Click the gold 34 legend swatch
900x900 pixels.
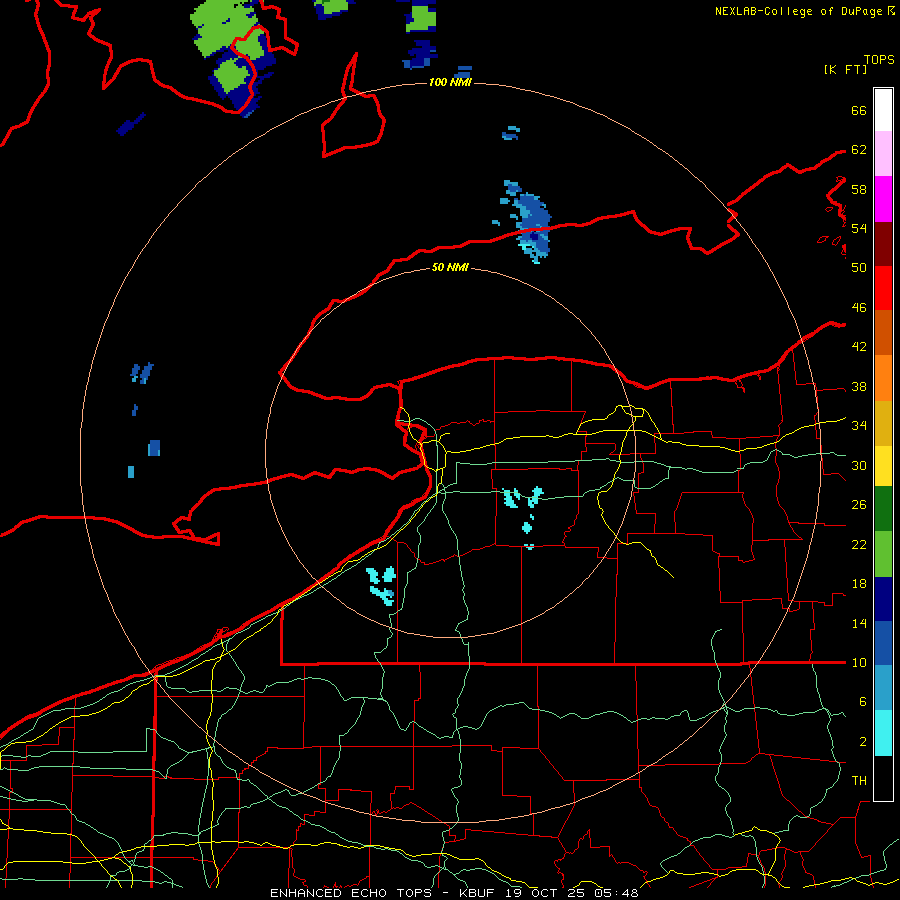(883, 424)
